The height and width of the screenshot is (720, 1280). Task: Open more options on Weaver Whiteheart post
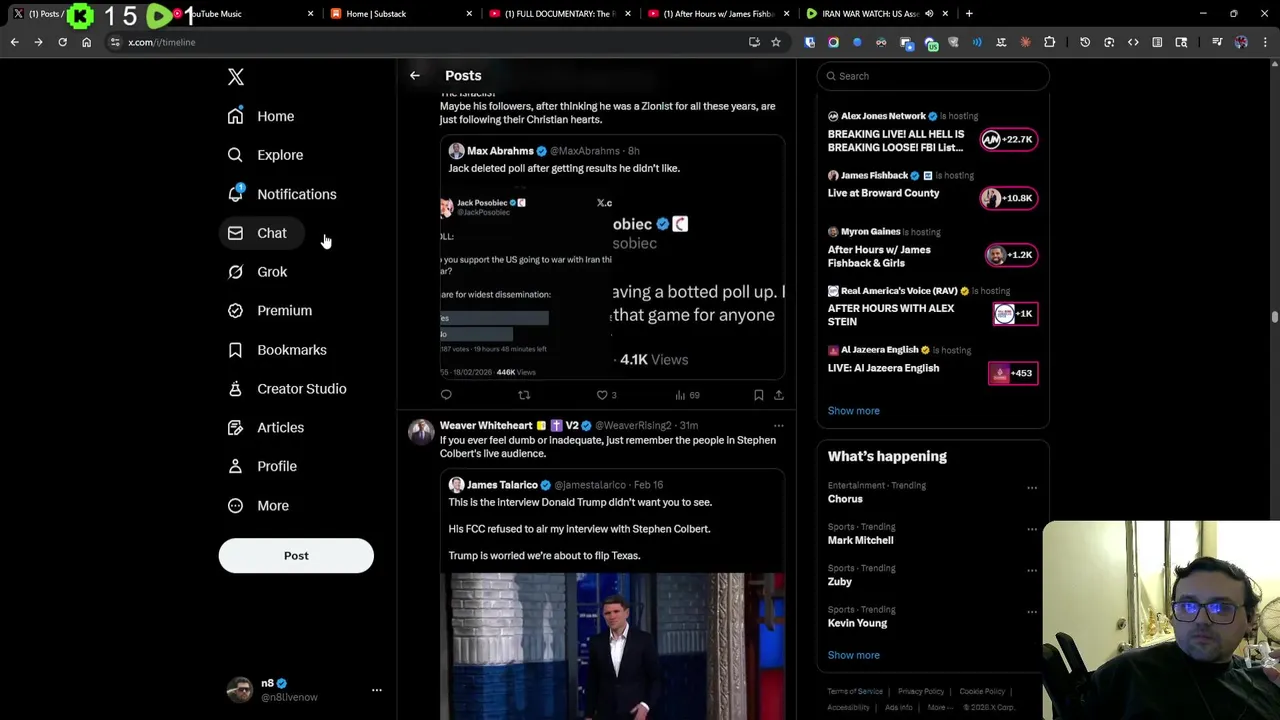coord(778,426)
